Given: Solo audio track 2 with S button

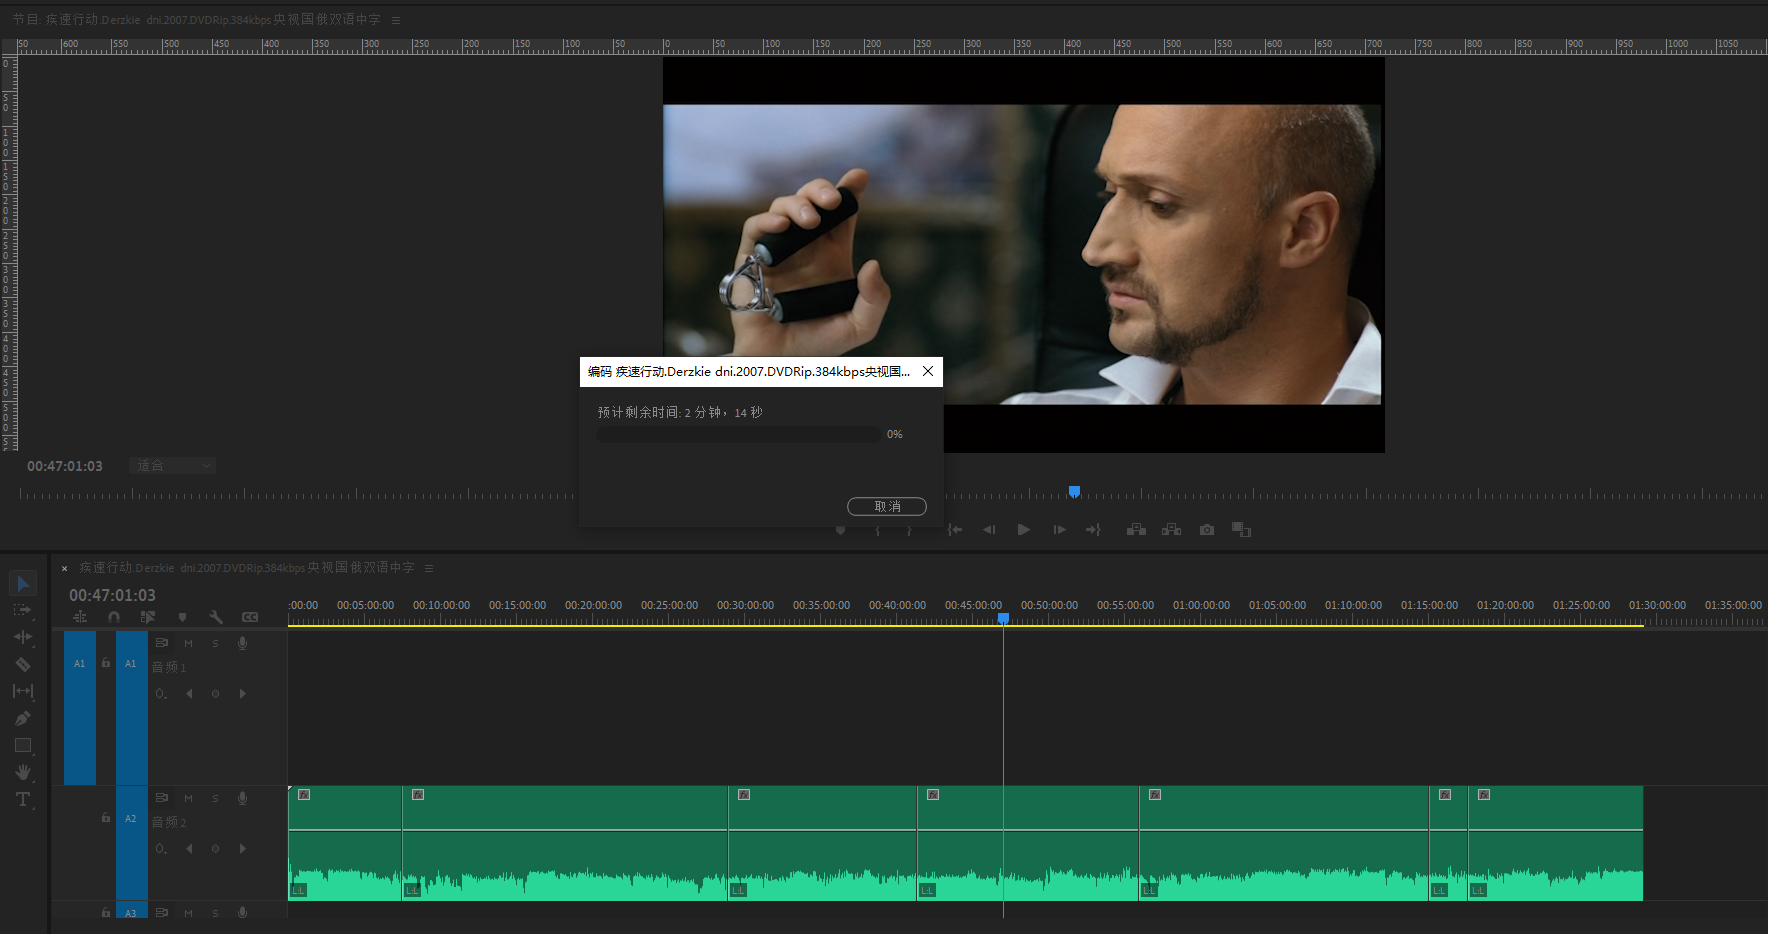Looking at the screenshot, I should (x=215, y=799).
